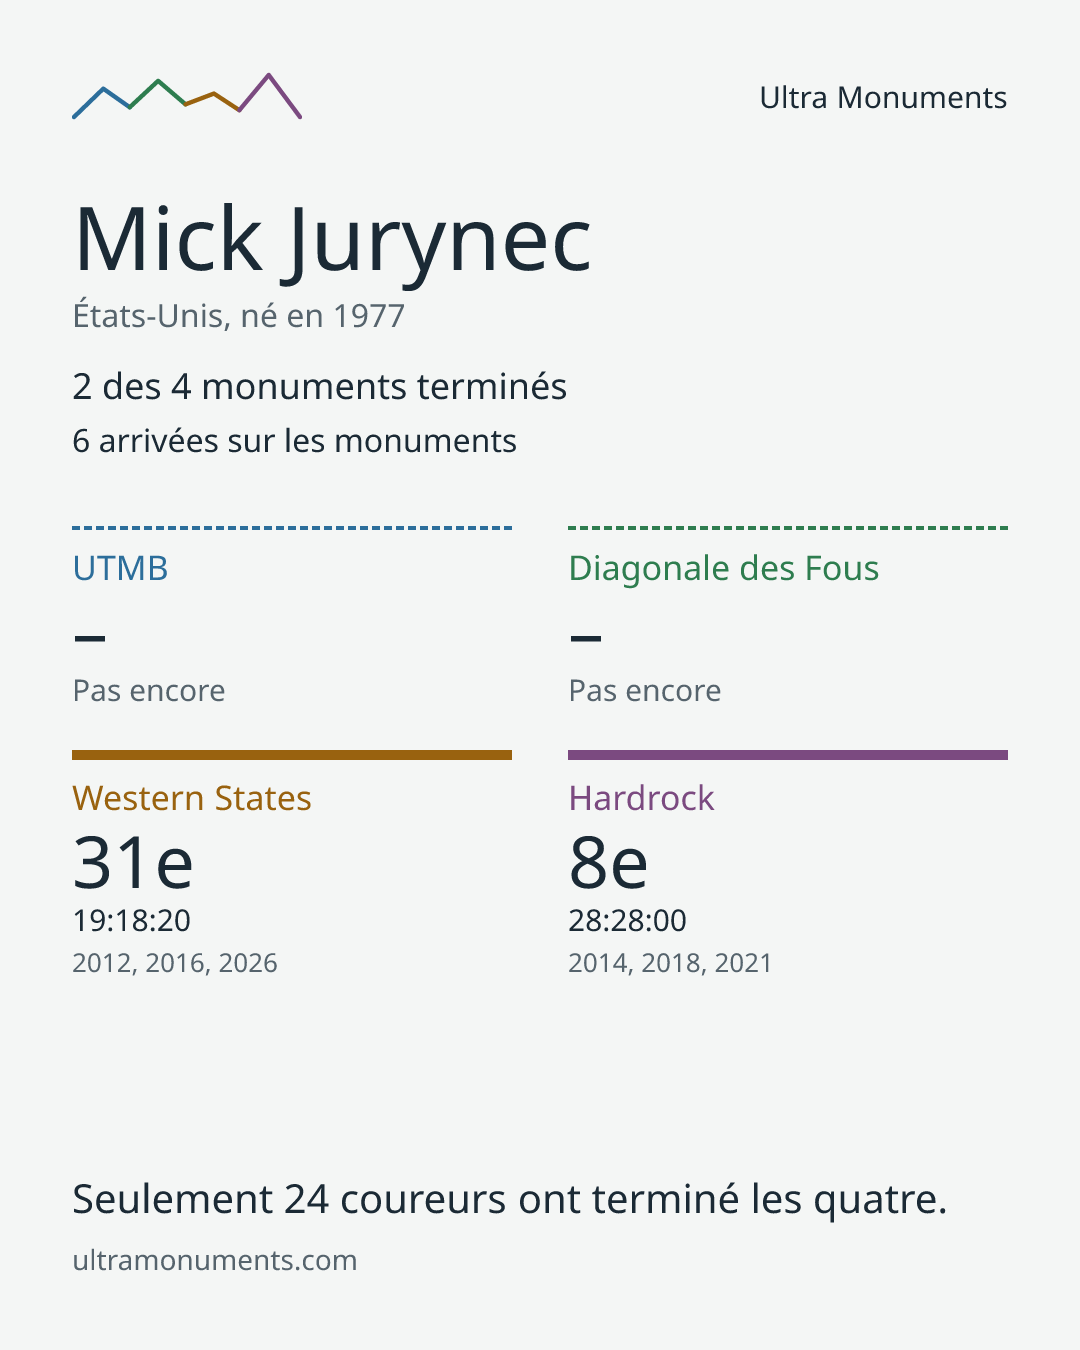Open the Diagonale des Fous heading
Viewport: 1080px width, 1350px height.
(x=724, y=568)
